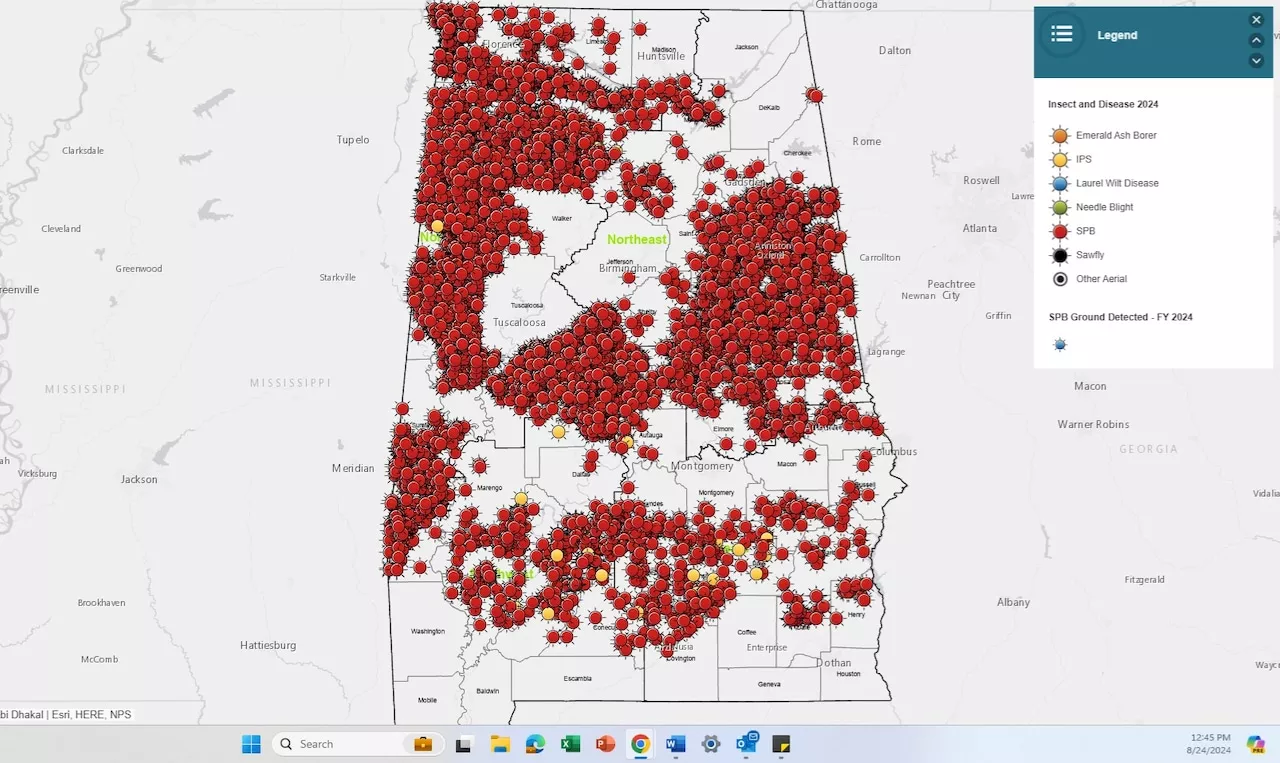Click the Insect and Disease 2024 heading
Image resolution: width=1280 pixels, height=763 pixels.
[1103, 104]
